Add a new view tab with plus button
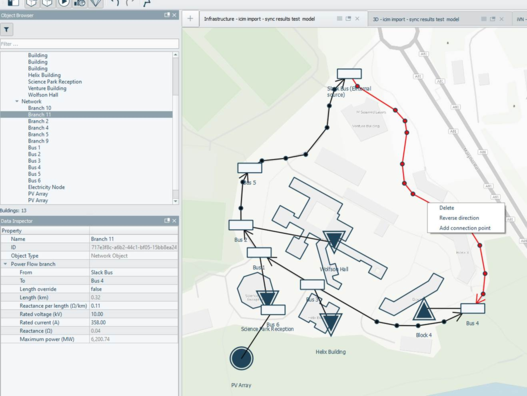The image size is (527, 396). click(190, 19)
